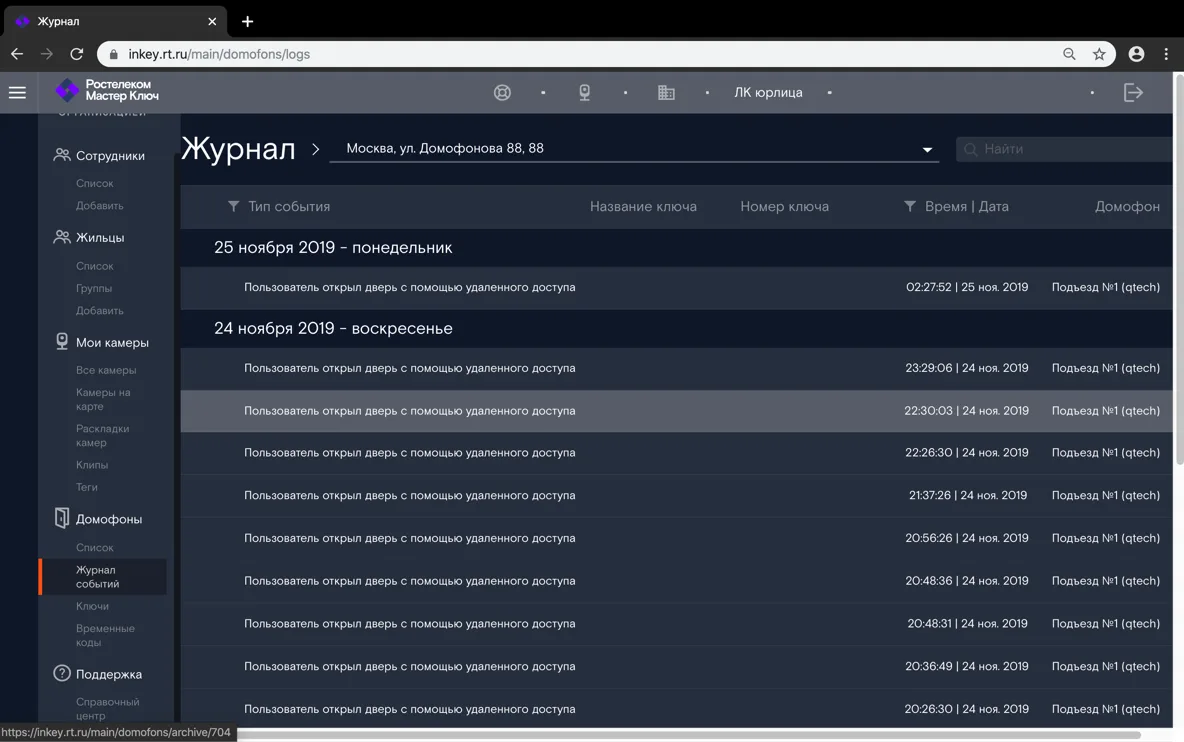Click the logout icon in header
The height and width of the screenshot is (742, 1184).
[x=1133, y=92]
